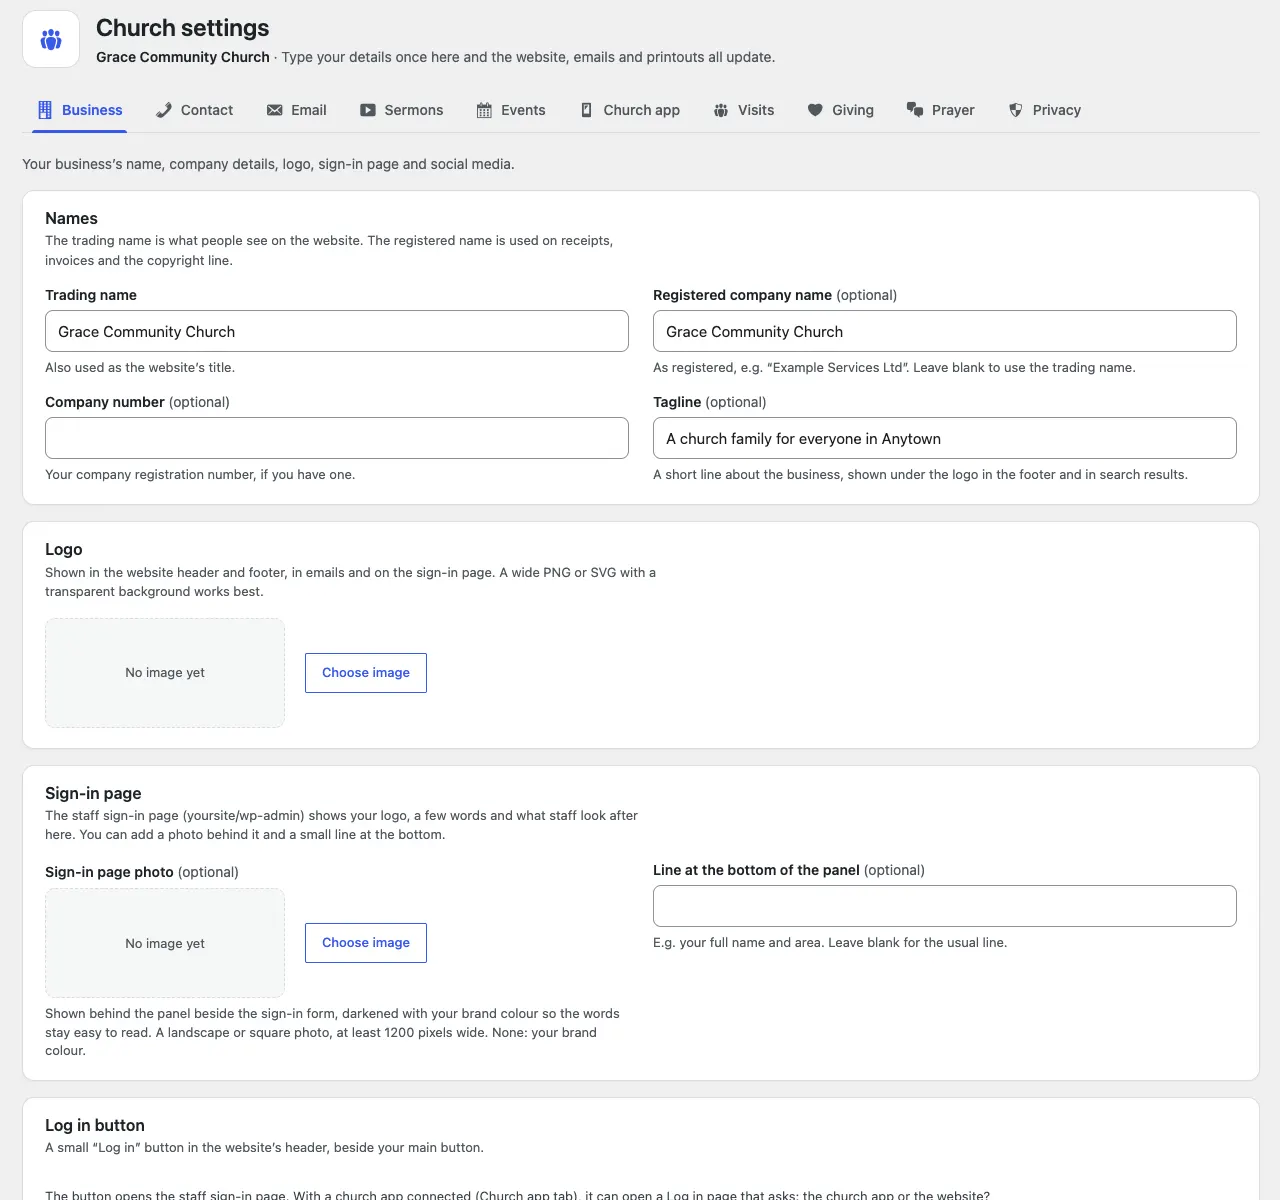
Task: Click the Tagline input field
Action: pyautogui.click(x=945, y=438)
